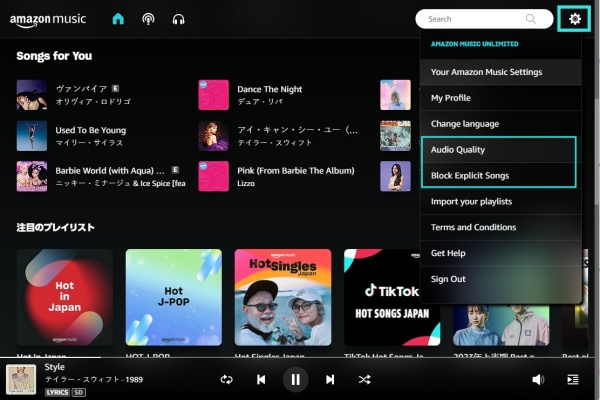600x400 pixels.
Task: Play Pink (From Barbie The Album)
Action: click(x=296, y=171)
